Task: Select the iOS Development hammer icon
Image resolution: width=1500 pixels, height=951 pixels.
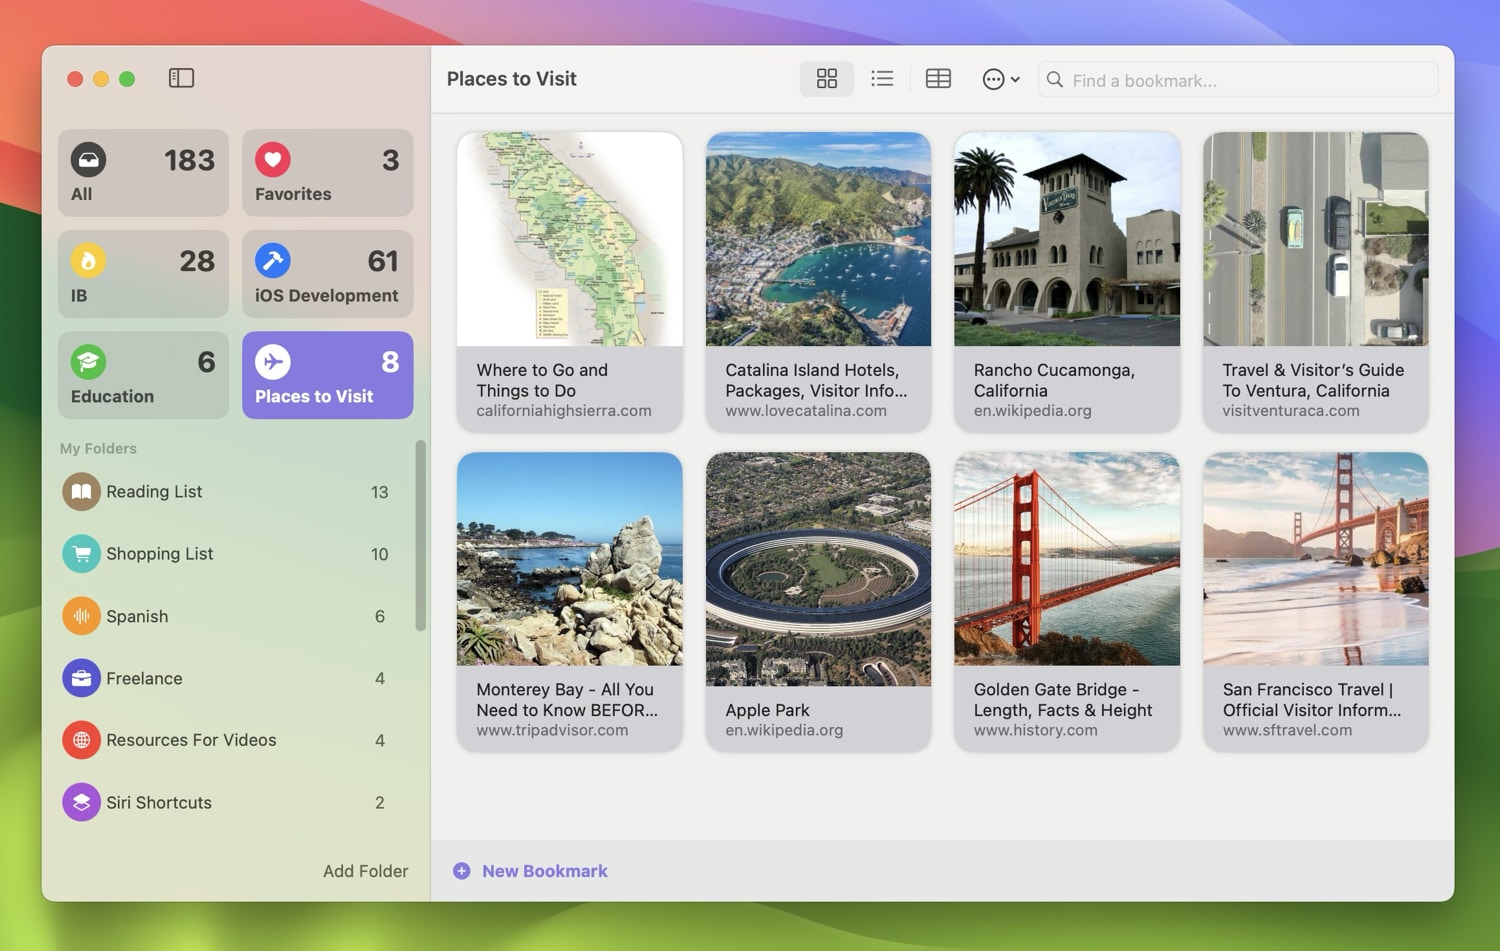Action: pyautogui.click(x=273, y=261)
